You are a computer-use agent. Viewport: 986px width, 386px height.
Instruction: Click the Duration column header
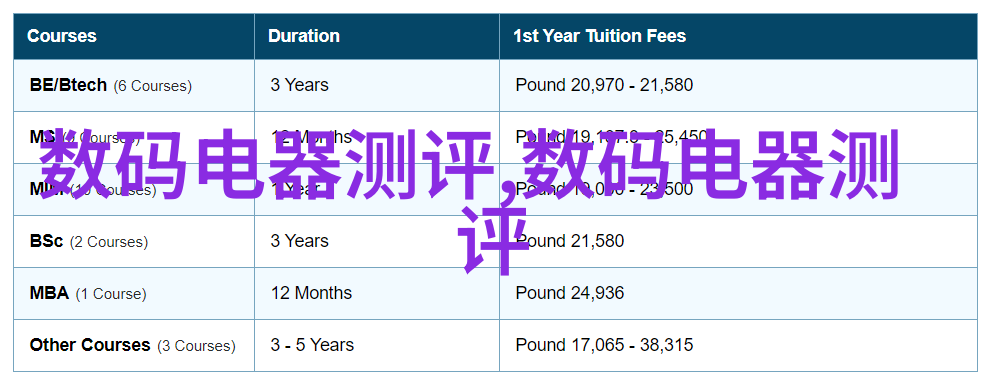coord(304,36)
